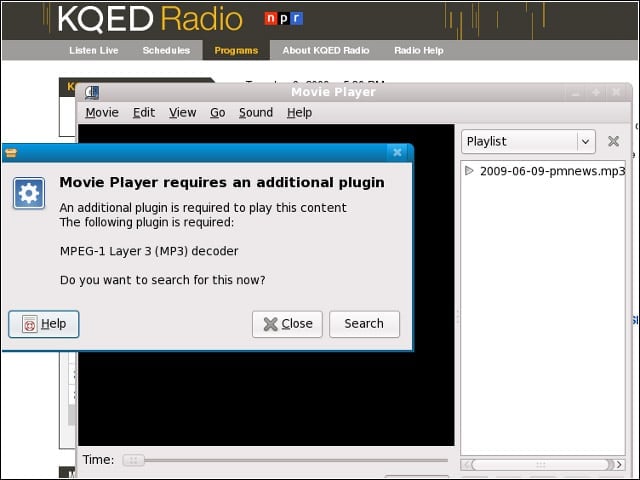Open About KQED Radio page
Screen dimensions: 640x480
(x=326, y=50)
